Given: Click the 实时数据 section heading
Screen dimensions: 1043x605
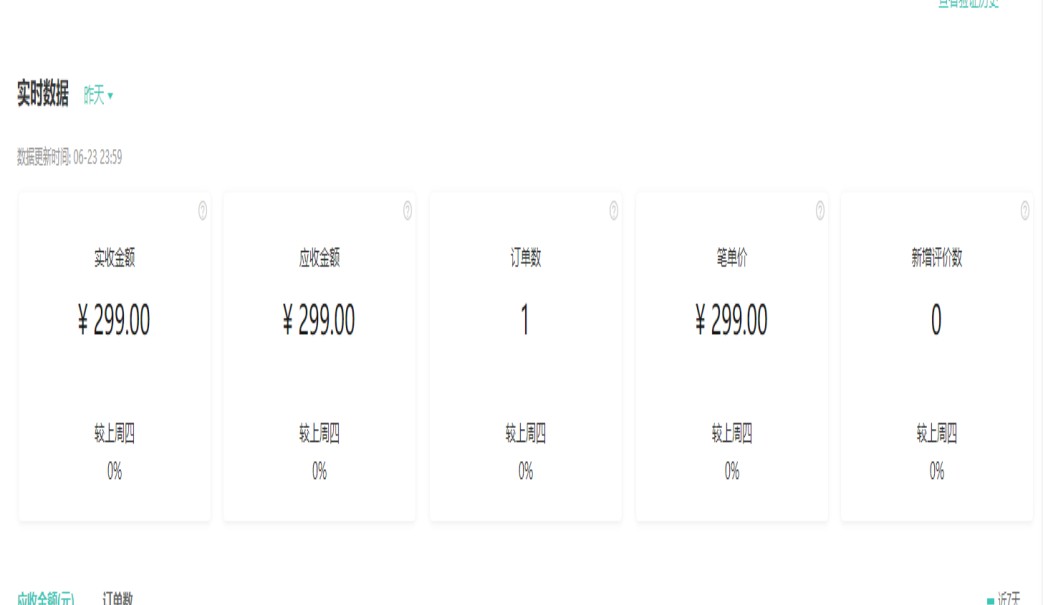Looking at the screenshot, I should [x=43, y=95].
